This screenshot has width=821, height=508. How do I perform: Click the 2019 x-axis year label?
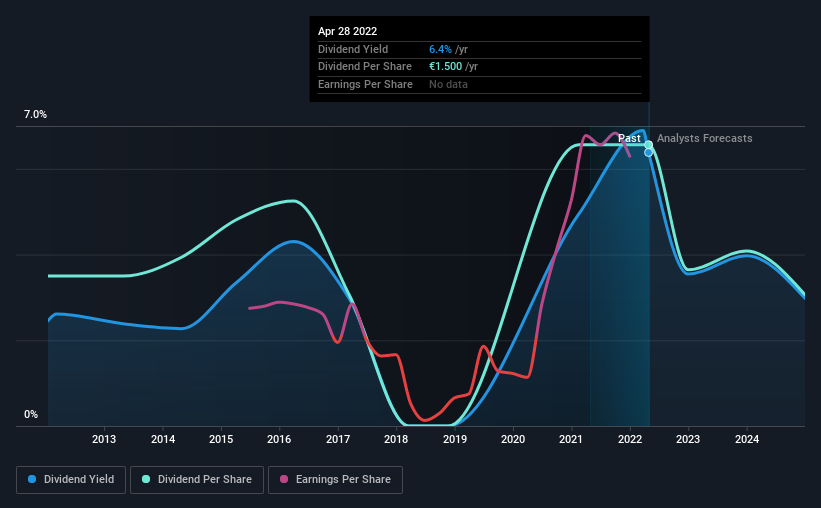click(x=454, y=439)
